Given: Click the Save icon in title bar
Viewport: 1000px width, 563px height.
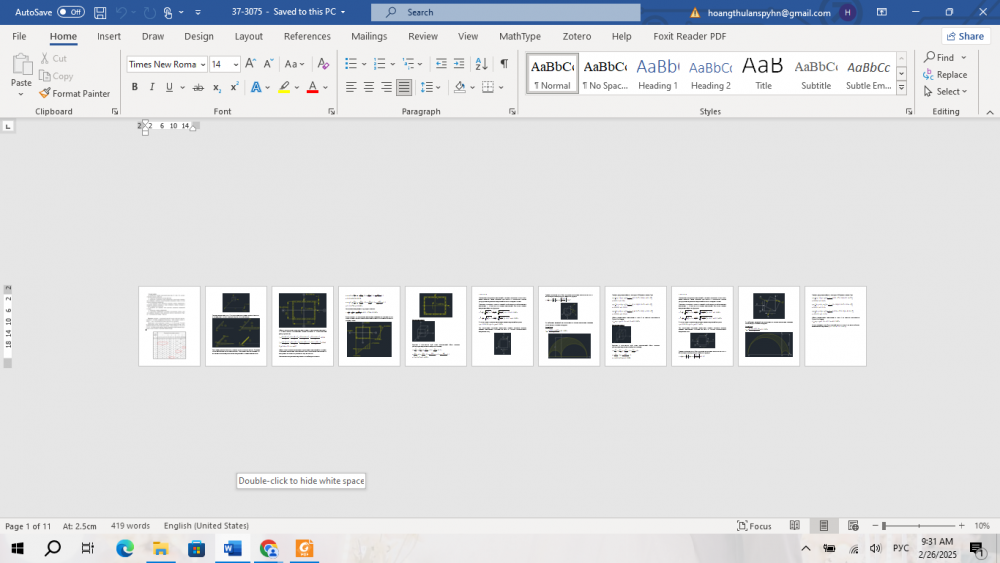Looking at the screenshot, I should pos(100,12).
